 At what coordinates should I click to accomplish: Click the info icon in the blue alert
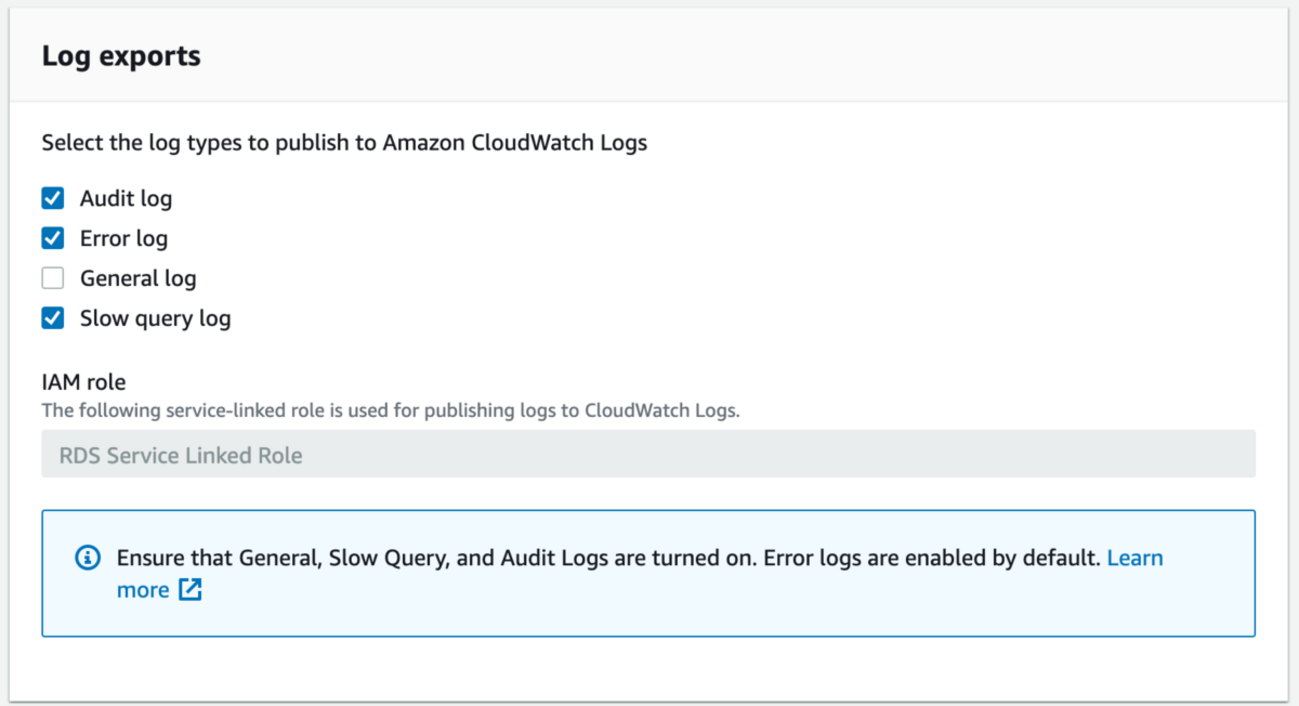pyautogui.click(x=88, y=558)
